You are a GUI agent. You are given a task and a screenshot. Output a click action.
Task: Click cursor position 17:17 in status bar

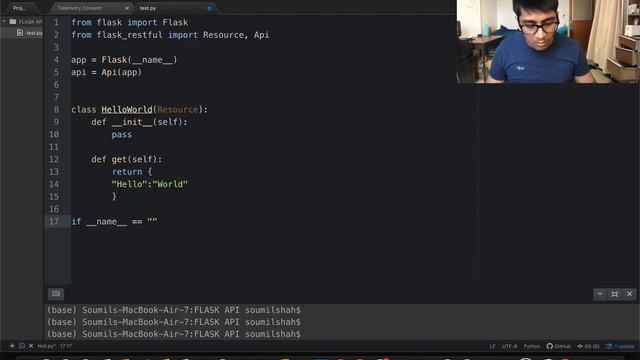[66, 346]
